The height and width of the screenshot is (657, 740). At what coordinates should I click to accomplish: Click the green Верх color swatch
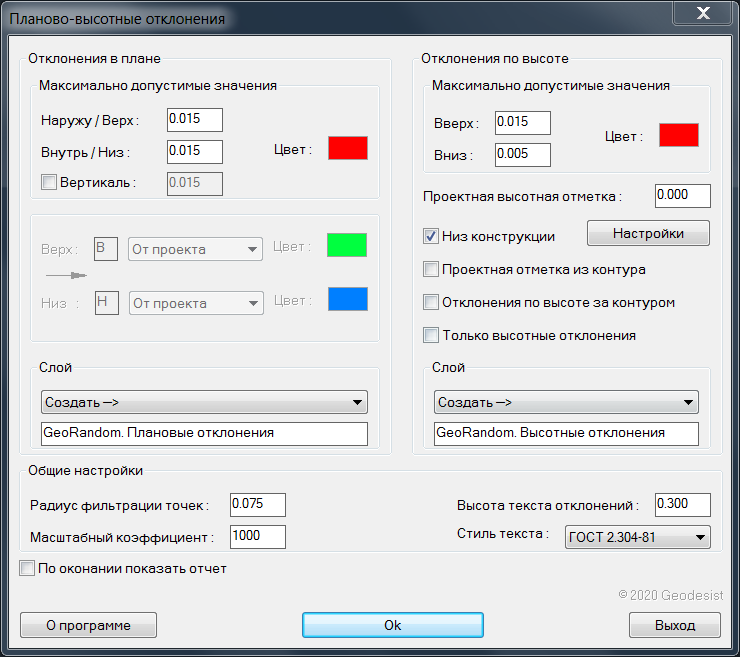point(347,246)
